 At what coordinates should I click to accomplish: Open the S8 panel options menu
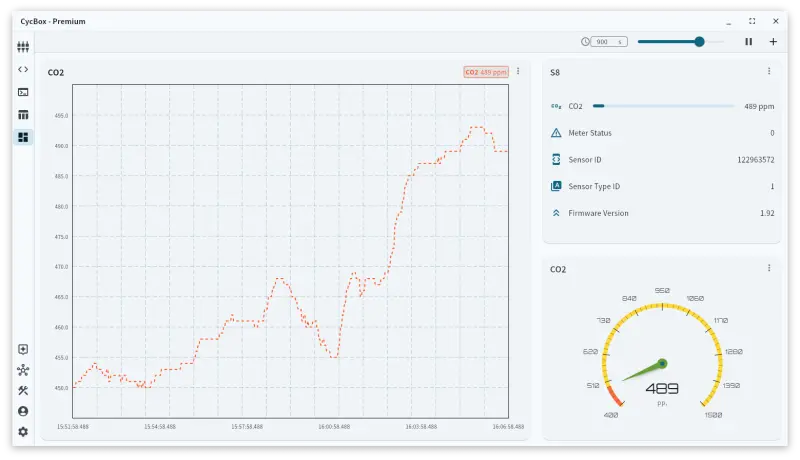tap(768, 71)
